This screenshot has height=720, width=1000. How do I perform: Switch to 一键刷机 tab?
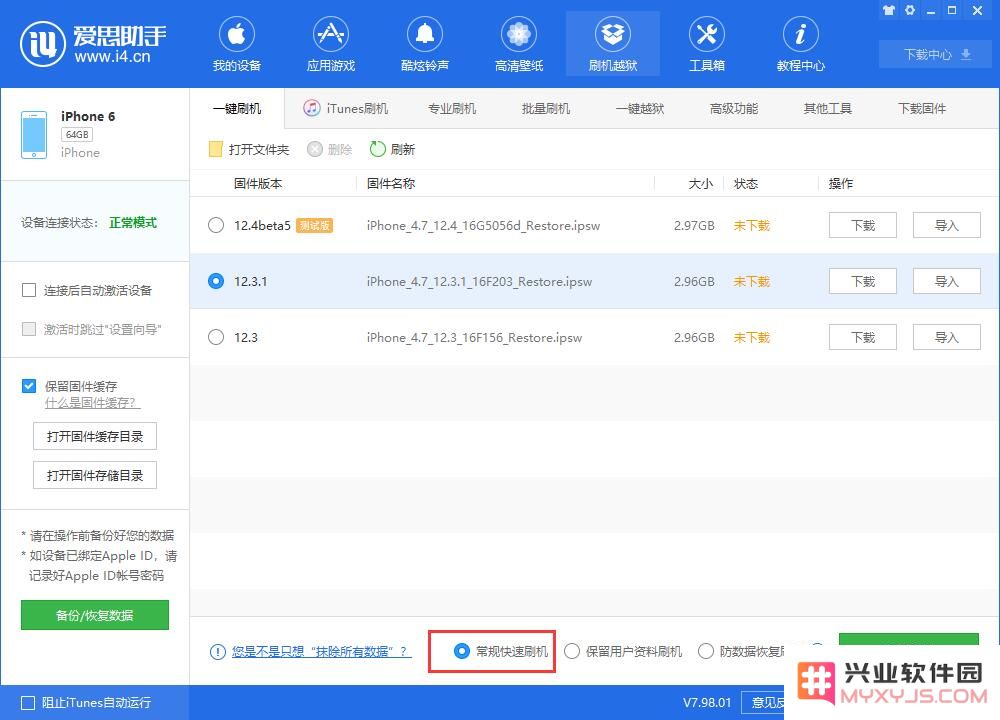237,108
